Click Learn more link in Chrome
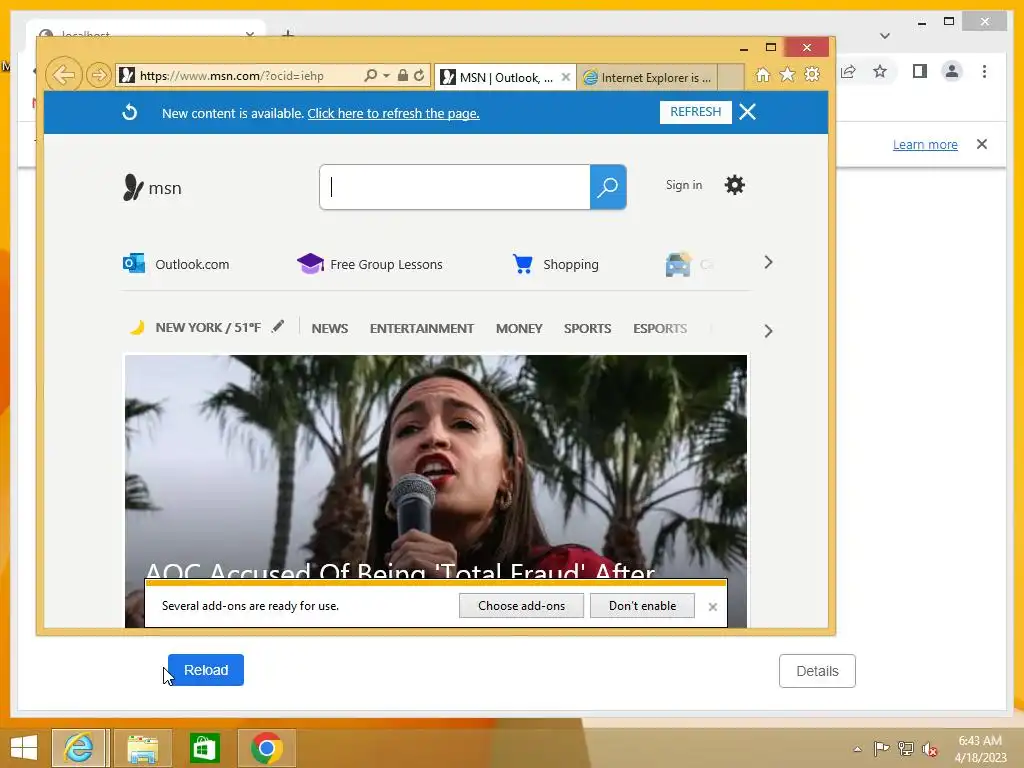This screenshot has height=768, width=1024. 925,144
